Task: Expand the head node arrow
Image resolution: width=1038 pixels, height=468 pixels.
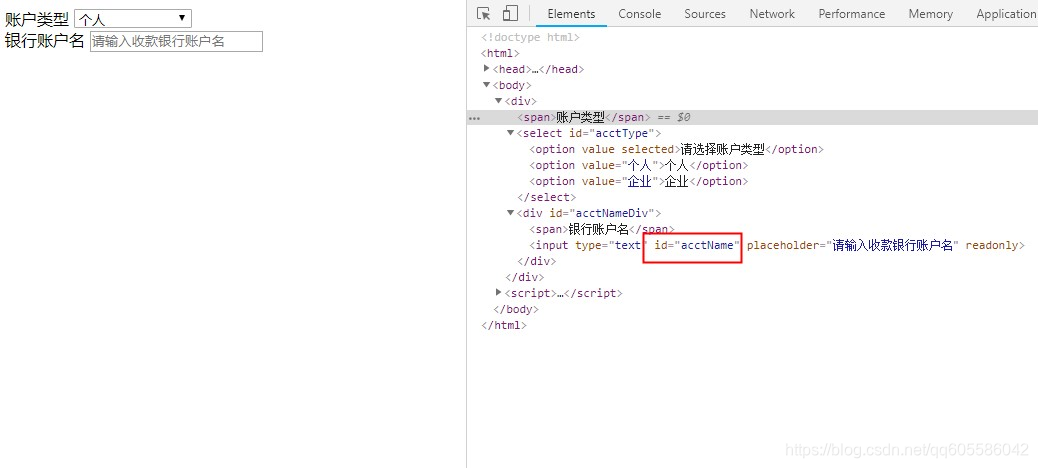Action: click(x=487, y=69)
